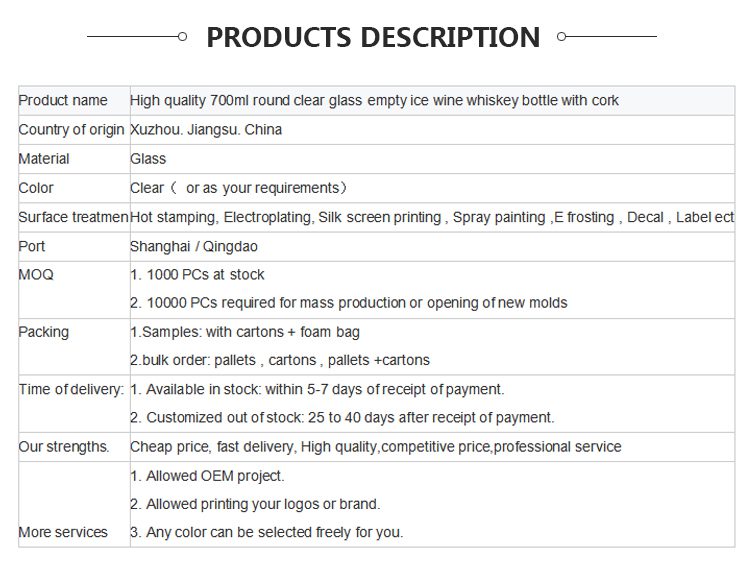Click the More services label cell

[63, 532]
